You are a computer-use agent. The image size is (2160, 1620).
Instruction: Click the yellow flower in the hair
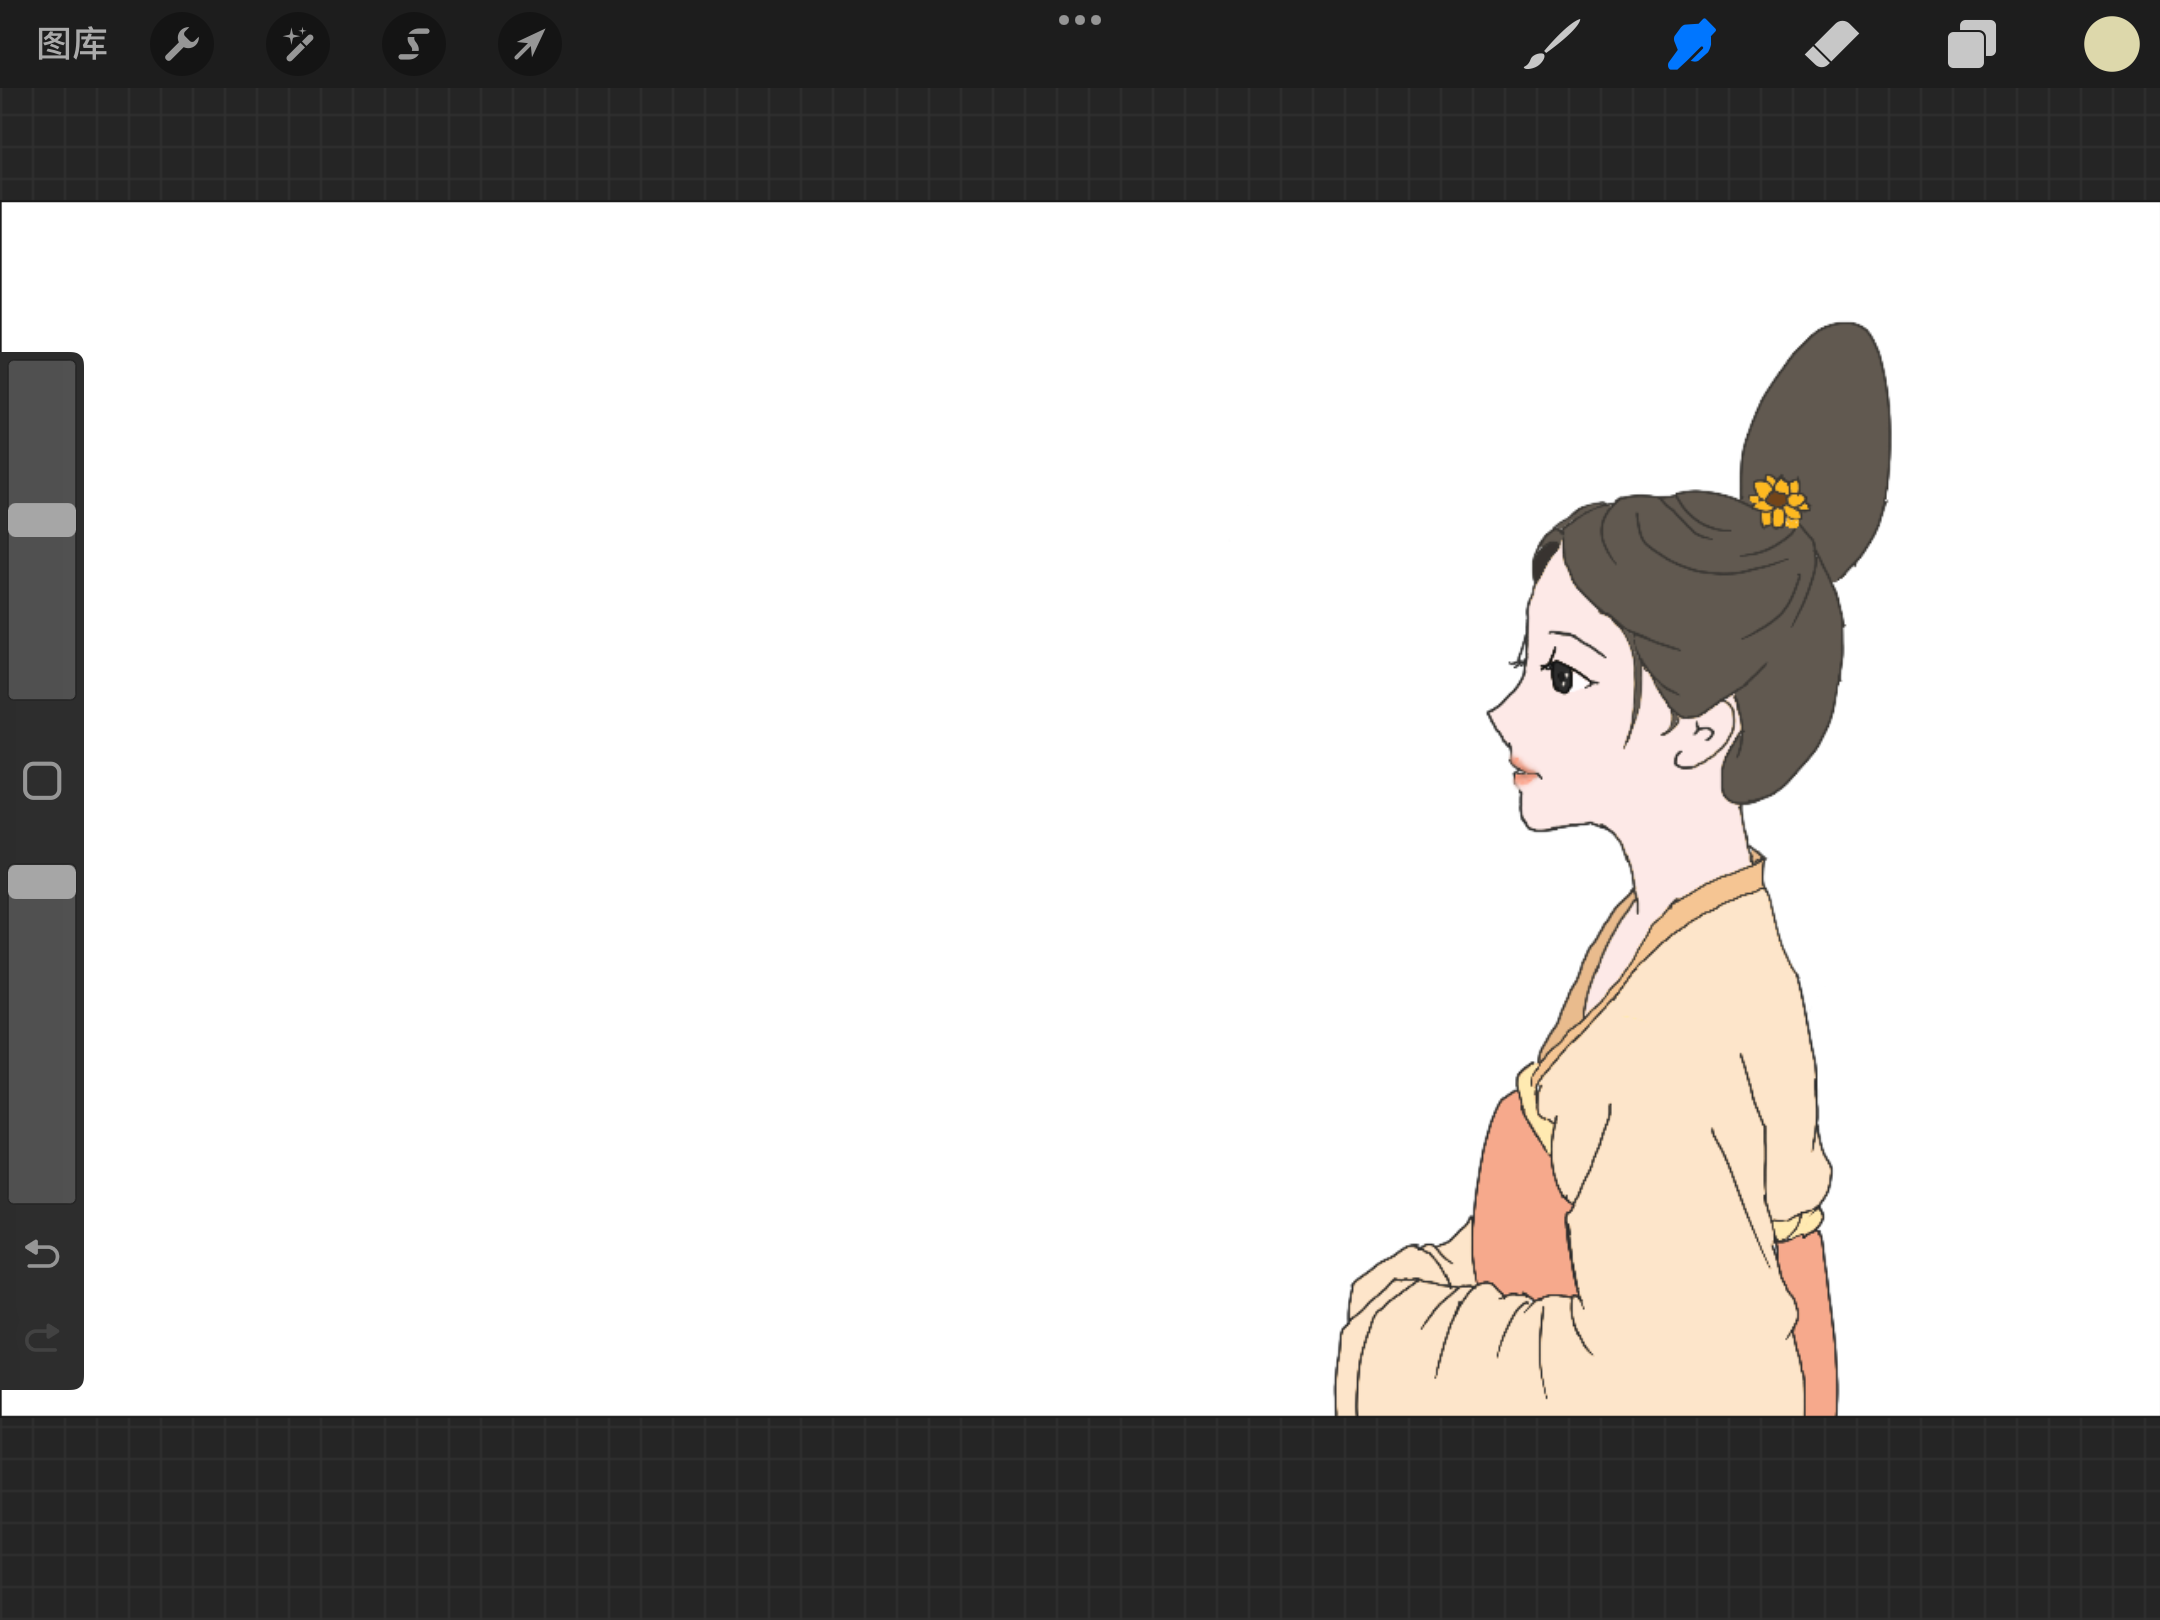tap(1779, 501)
